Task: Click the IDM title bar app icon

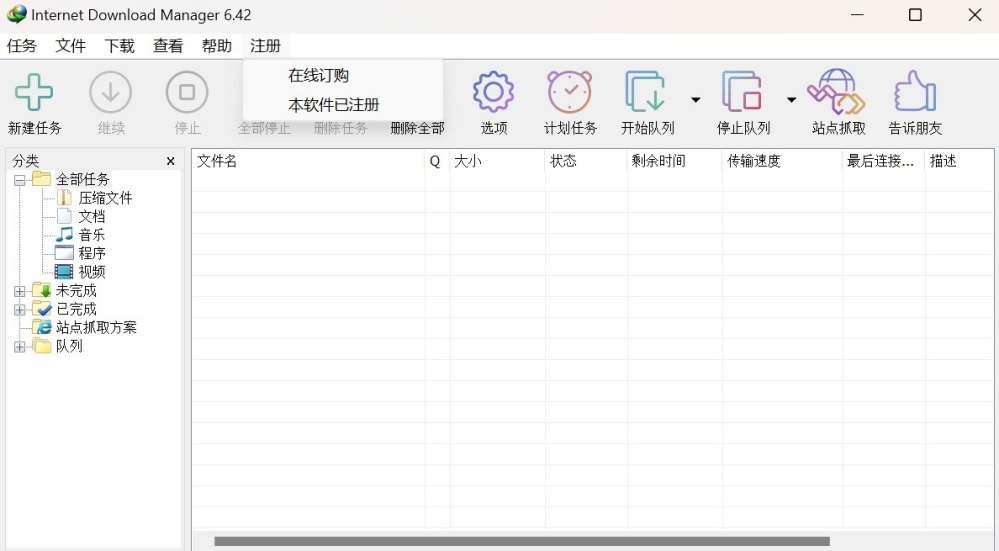Action: click(17, 14)
